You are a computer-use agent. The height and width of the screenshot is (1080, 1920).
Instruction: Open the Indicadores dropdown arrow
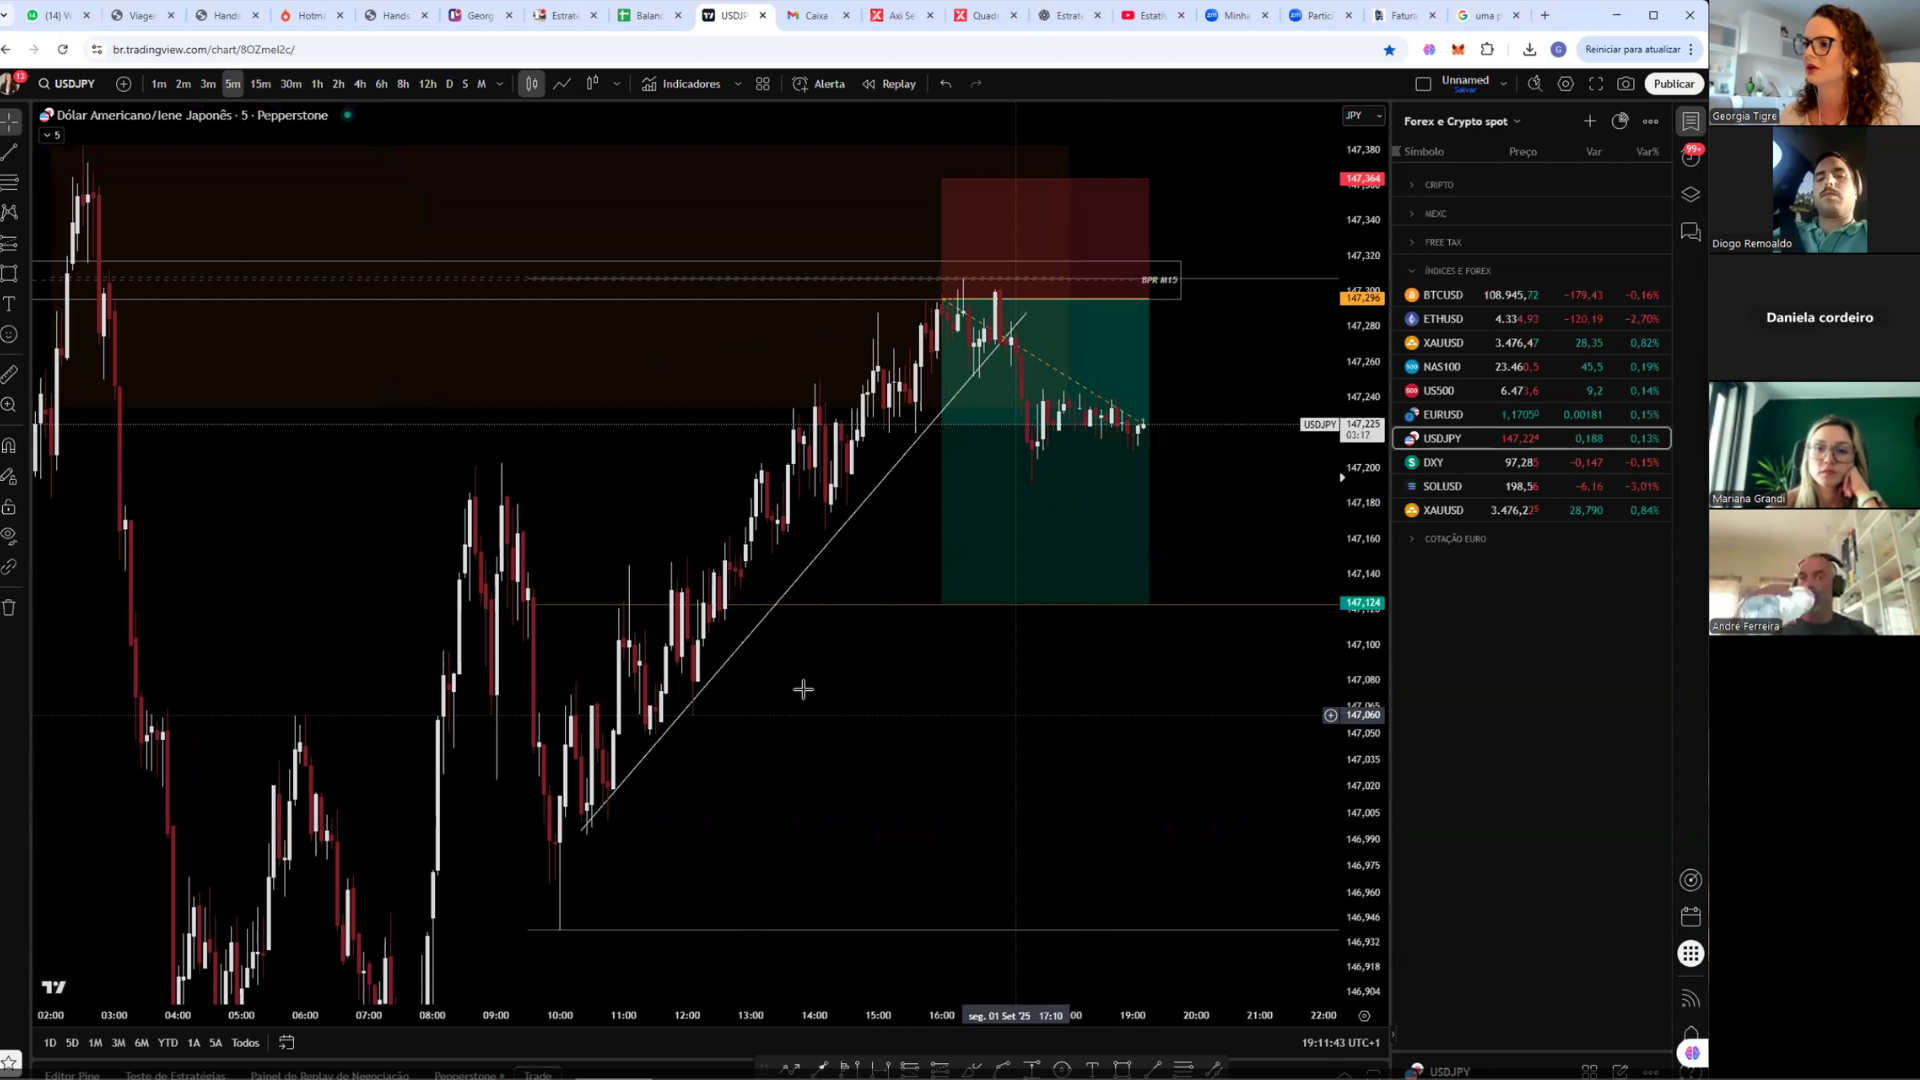pos(738,84)
